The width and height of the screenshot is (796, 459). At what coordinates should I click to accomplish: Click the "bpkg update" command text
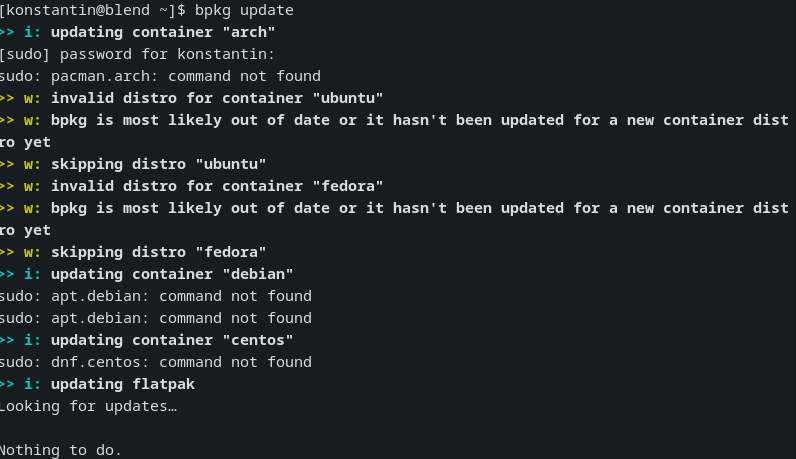pos(245,10)
